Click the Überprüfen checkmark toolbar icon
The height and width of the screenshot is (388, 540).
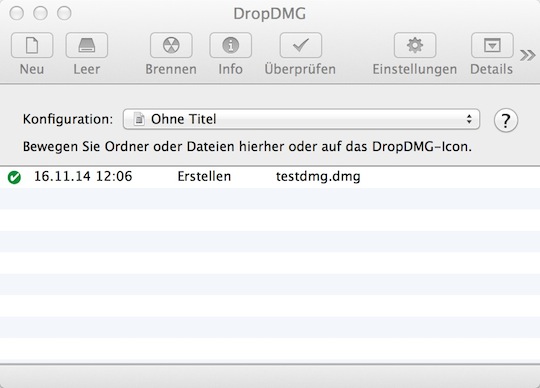pos(301,45)
